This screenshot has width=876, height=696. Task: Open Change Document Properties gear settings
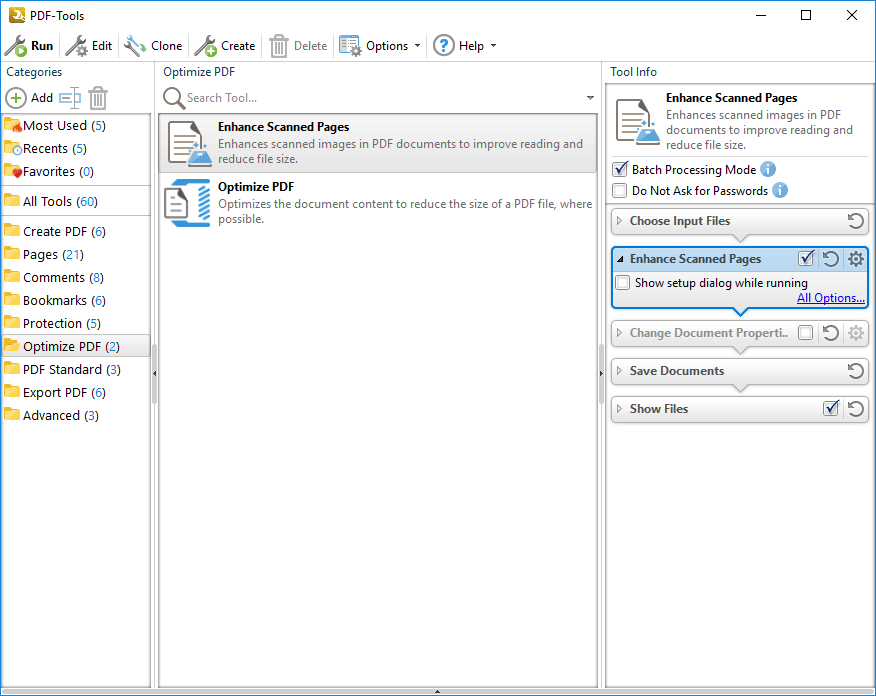tap(856, 333)
